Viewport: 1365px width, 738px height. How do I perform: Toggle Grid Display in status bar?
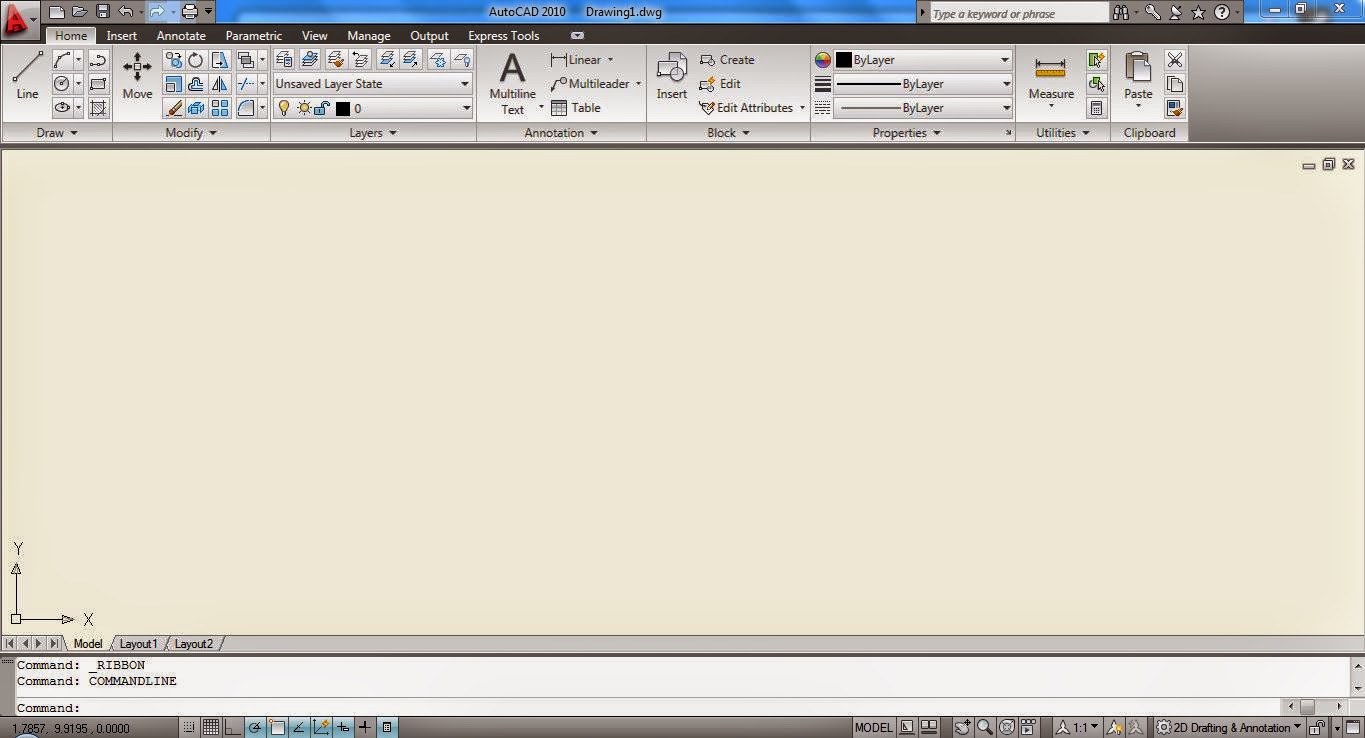211,728
